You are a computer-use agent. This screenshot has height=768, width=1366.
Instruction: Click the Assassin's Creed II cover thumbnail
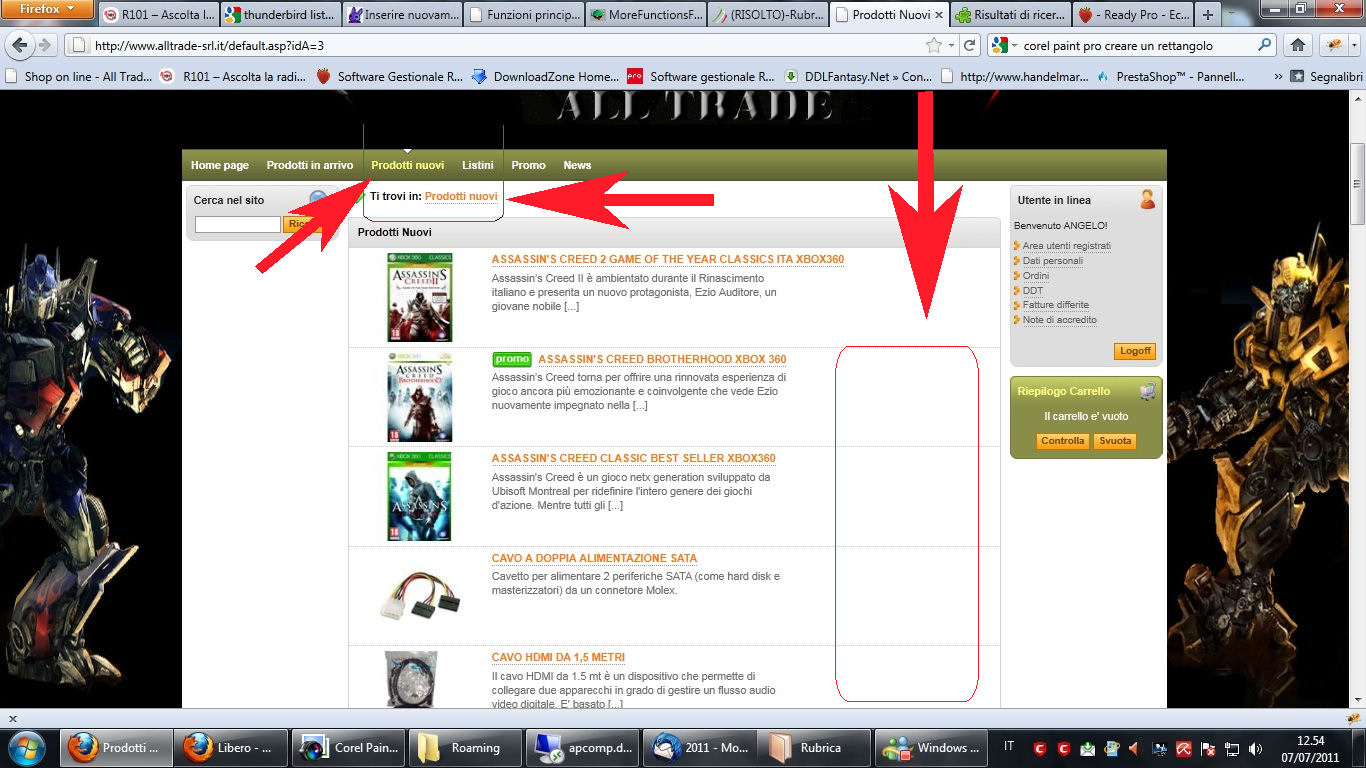pyautogui.click(x=420, y=297)
